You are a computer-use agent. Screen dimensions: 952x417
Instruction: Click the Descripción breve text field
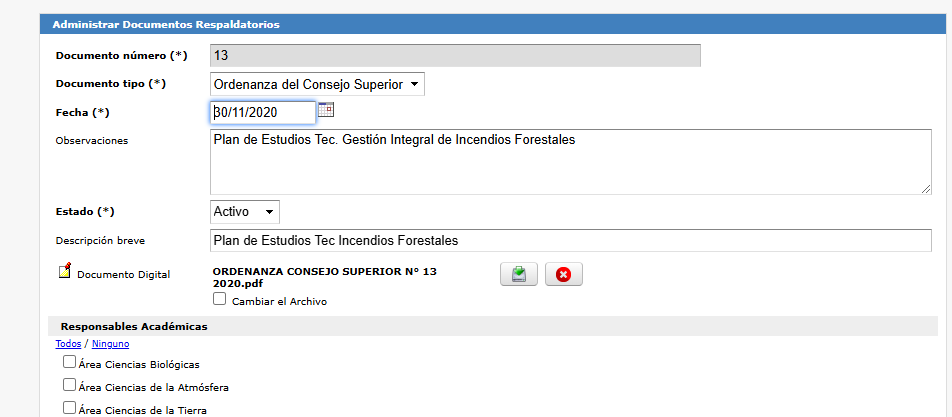[x=570, y=241]
